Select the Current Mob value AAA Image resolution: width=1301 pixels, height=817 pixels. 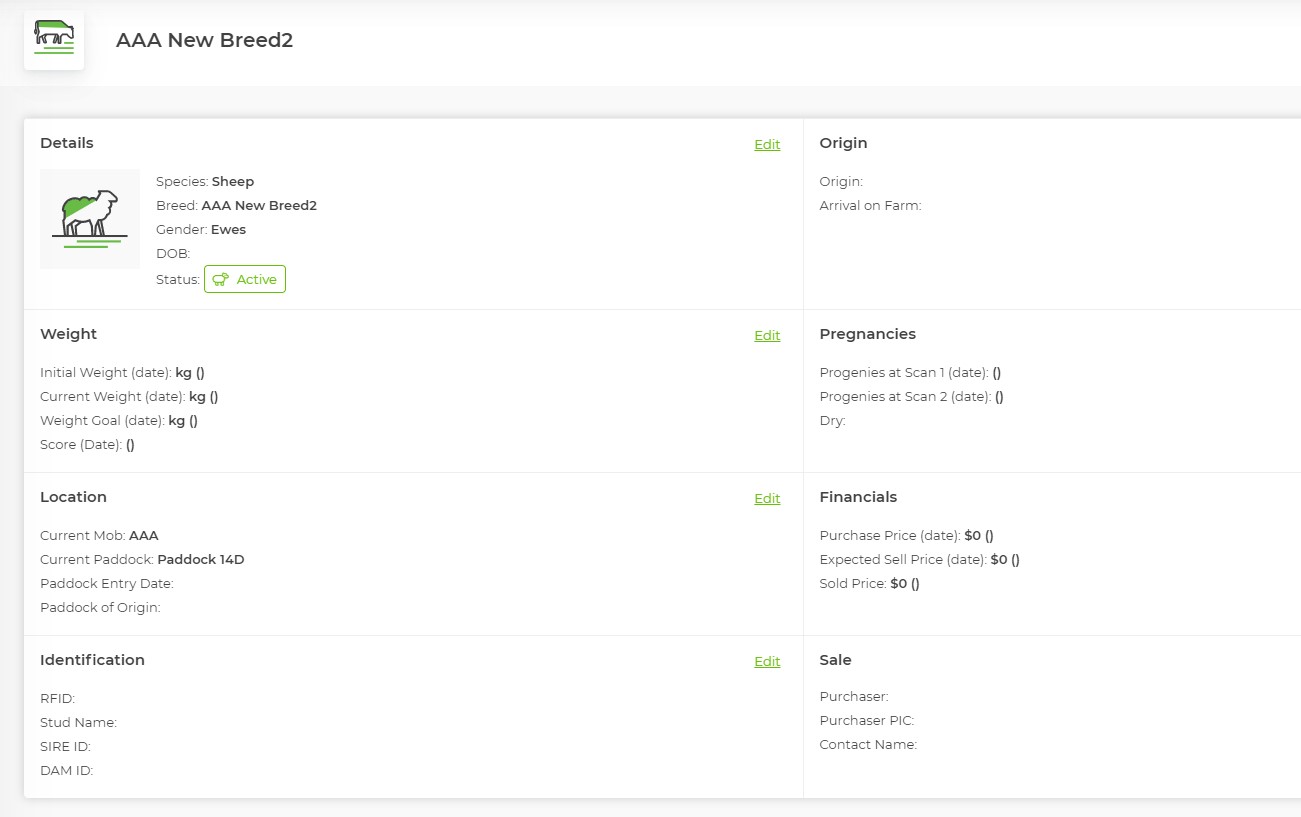click(x=144, y=536)
